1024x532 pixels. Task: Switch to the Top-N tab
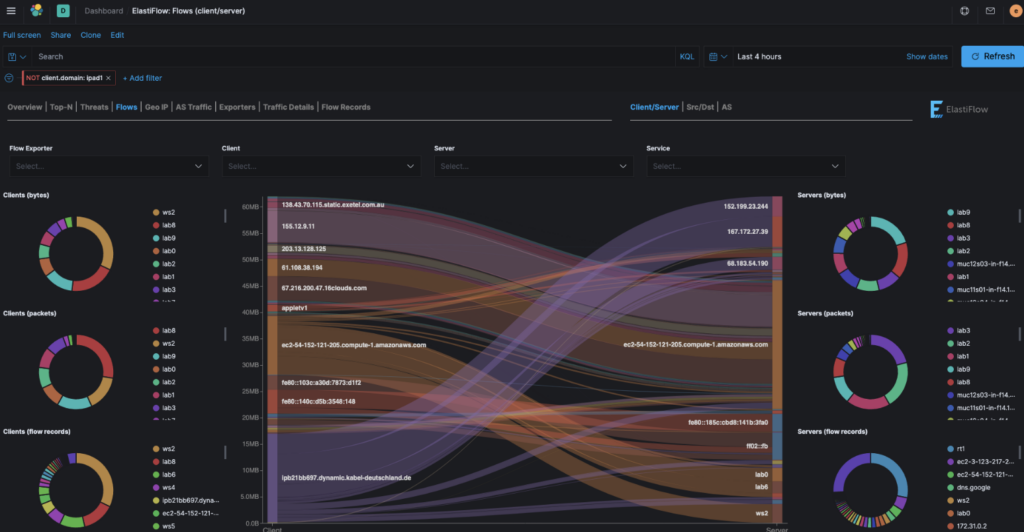click(x=61, y=107)
